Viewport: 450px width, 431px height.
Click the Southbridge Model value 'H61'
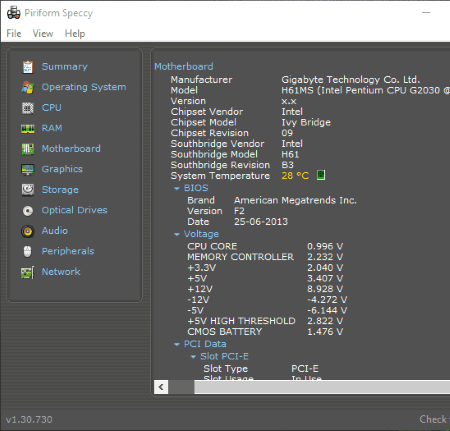click(290, 154)
